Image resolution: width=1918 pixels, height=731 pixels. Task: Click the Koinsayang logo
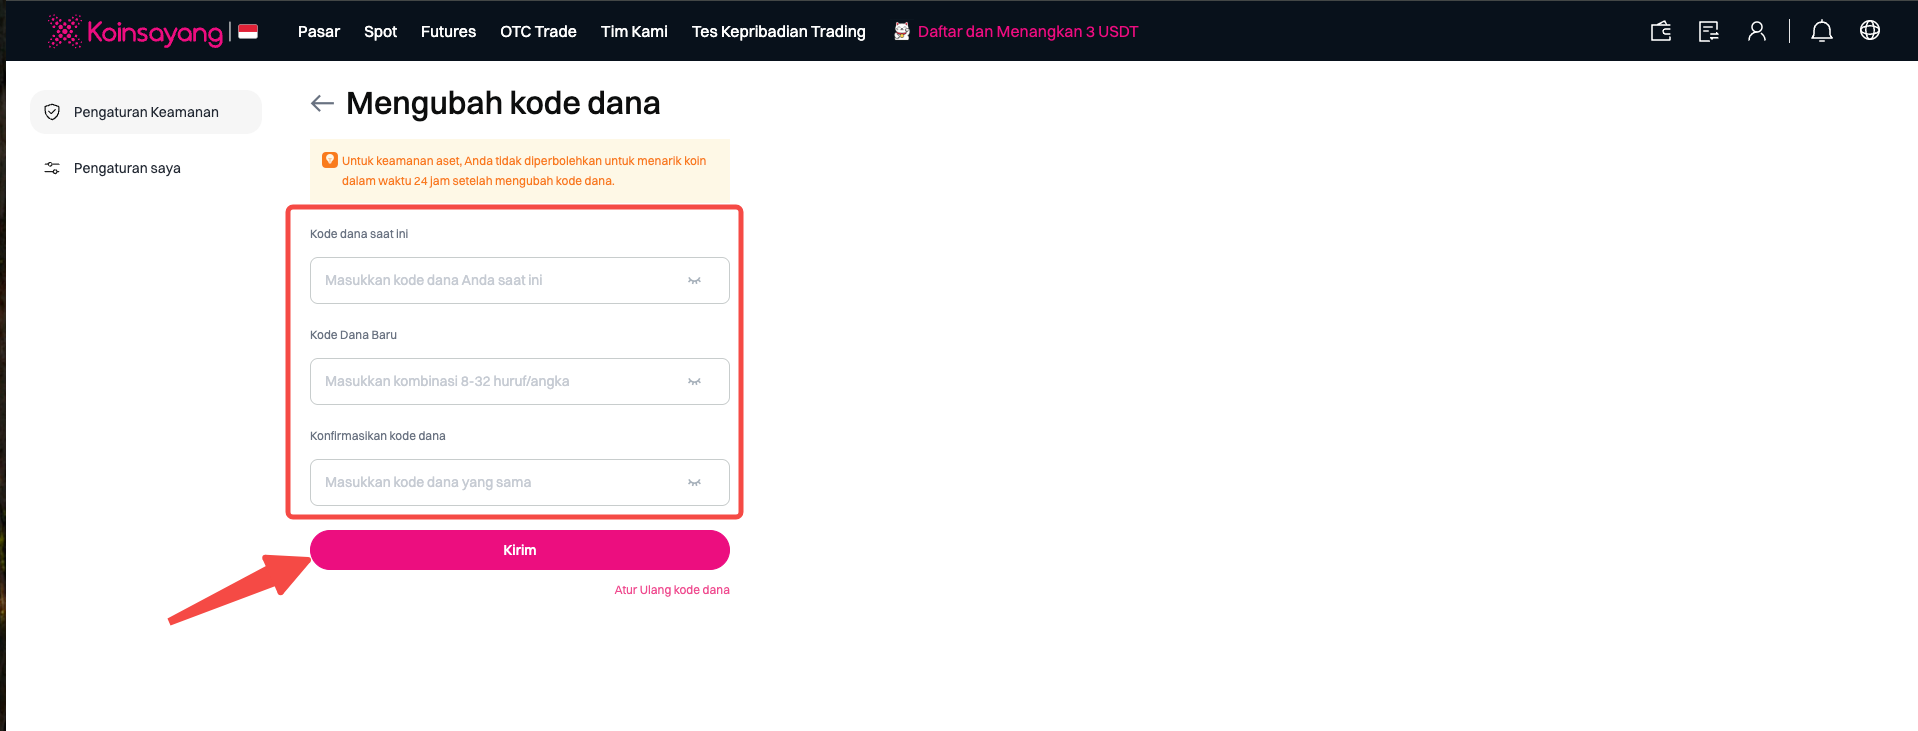coord(136,32)
